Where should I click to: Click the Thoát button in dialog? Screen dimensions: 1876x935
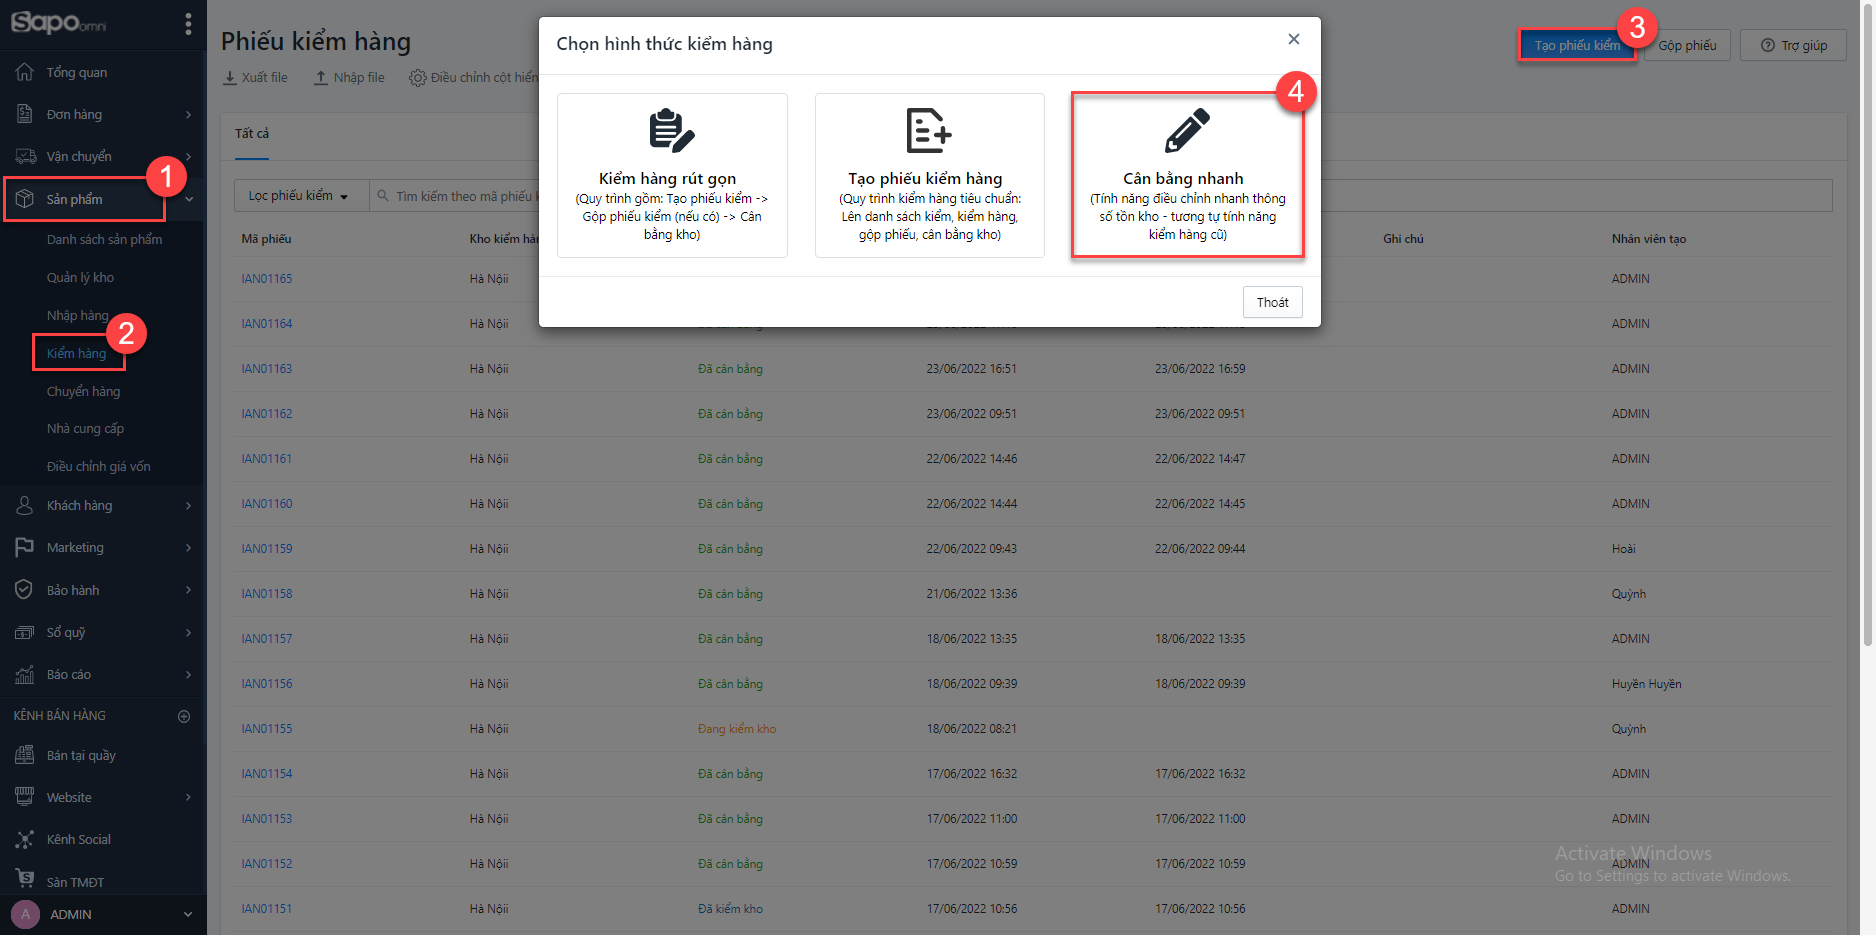tap(1272, 302)
